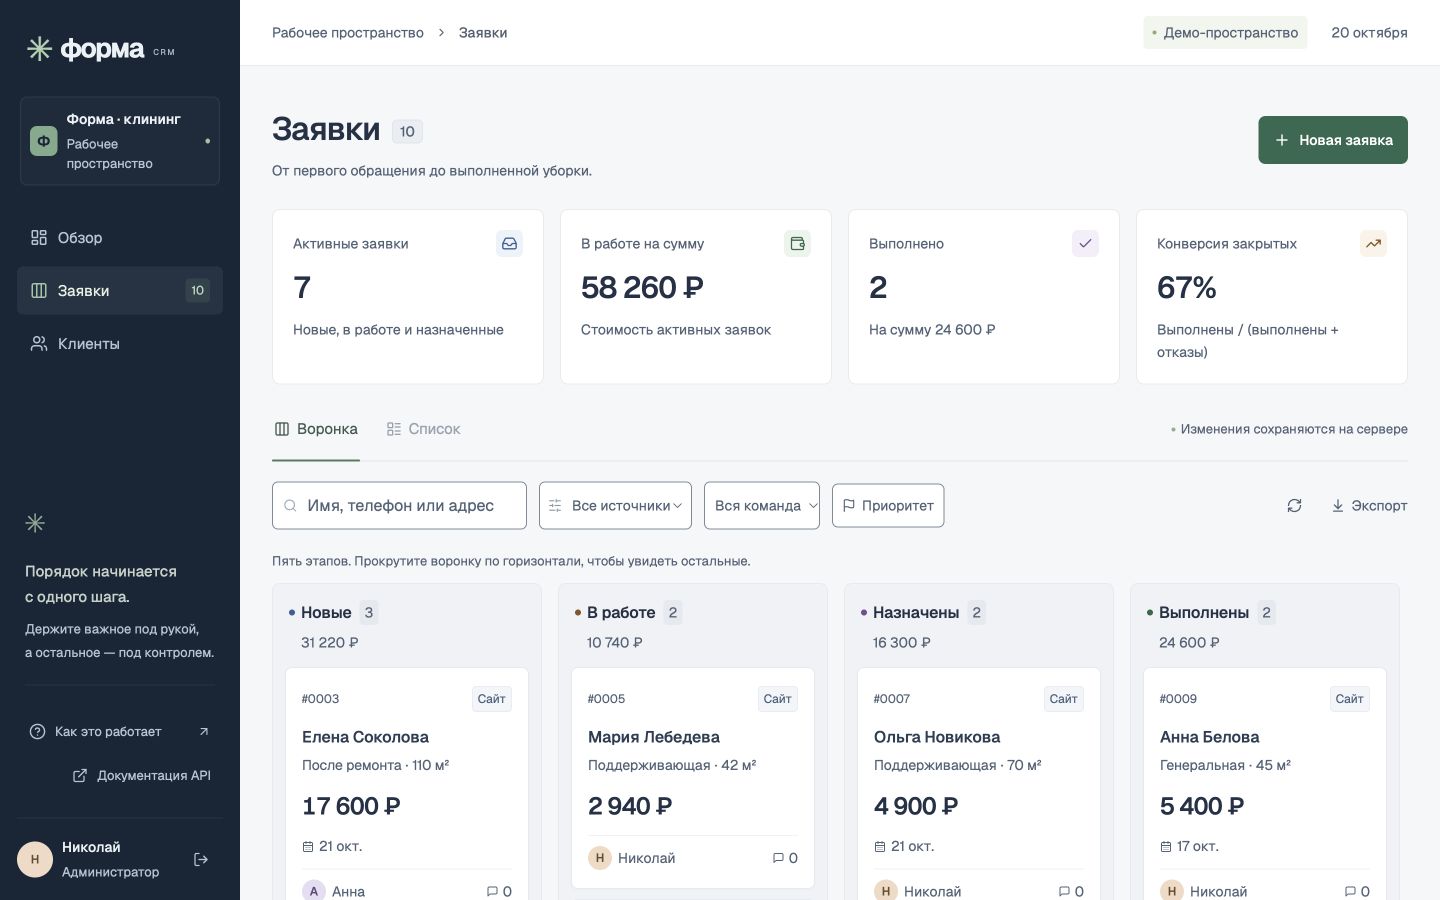Focus the name, phone or address search field

pyautogui.click(x=399, y=506)
